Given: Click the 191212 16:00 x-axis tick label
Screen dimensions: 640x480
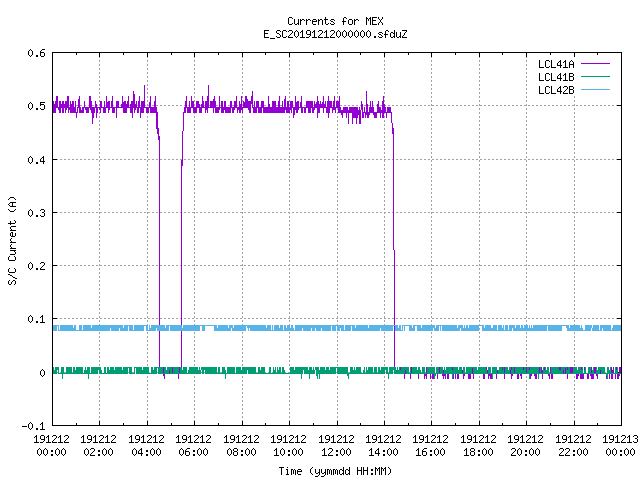Looking at the screenshot, I should coord(431,446).
